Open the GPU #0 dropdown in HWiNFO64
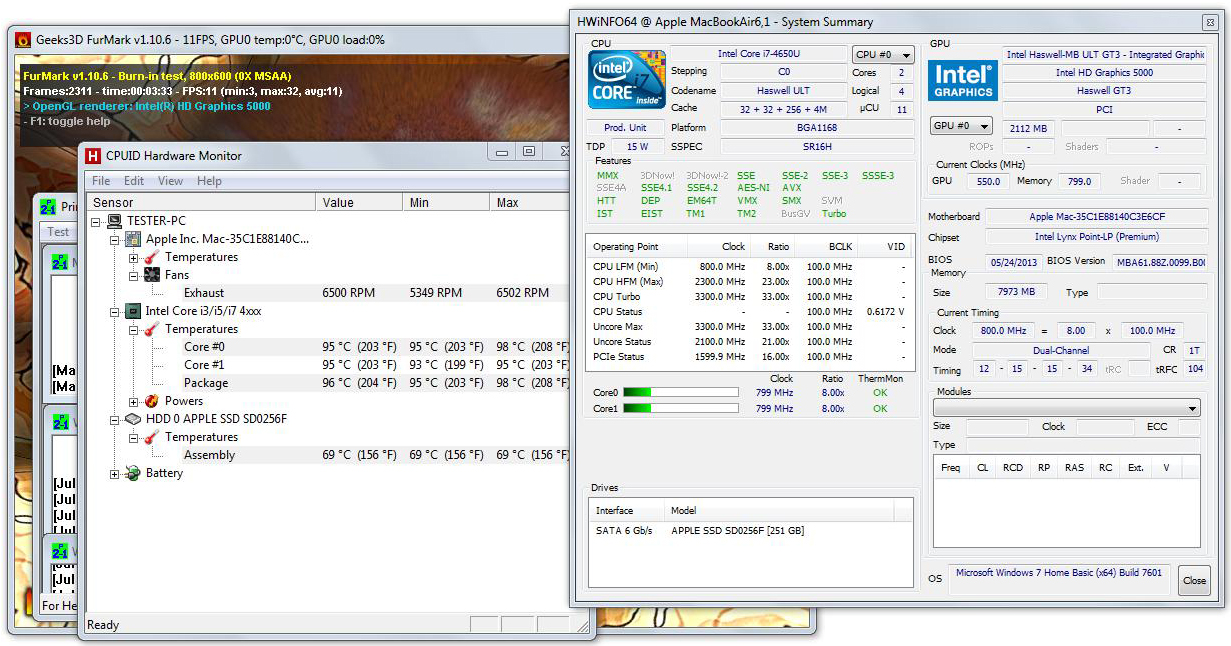Viewport: 1231px width, 646px height. tap(961, 126)
